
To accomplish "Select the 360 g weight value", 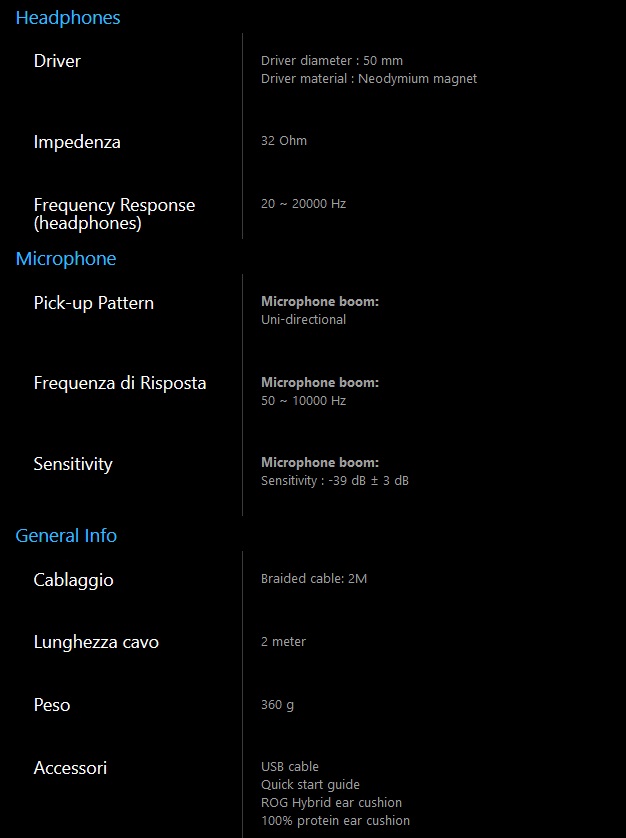I will [277, 705].
